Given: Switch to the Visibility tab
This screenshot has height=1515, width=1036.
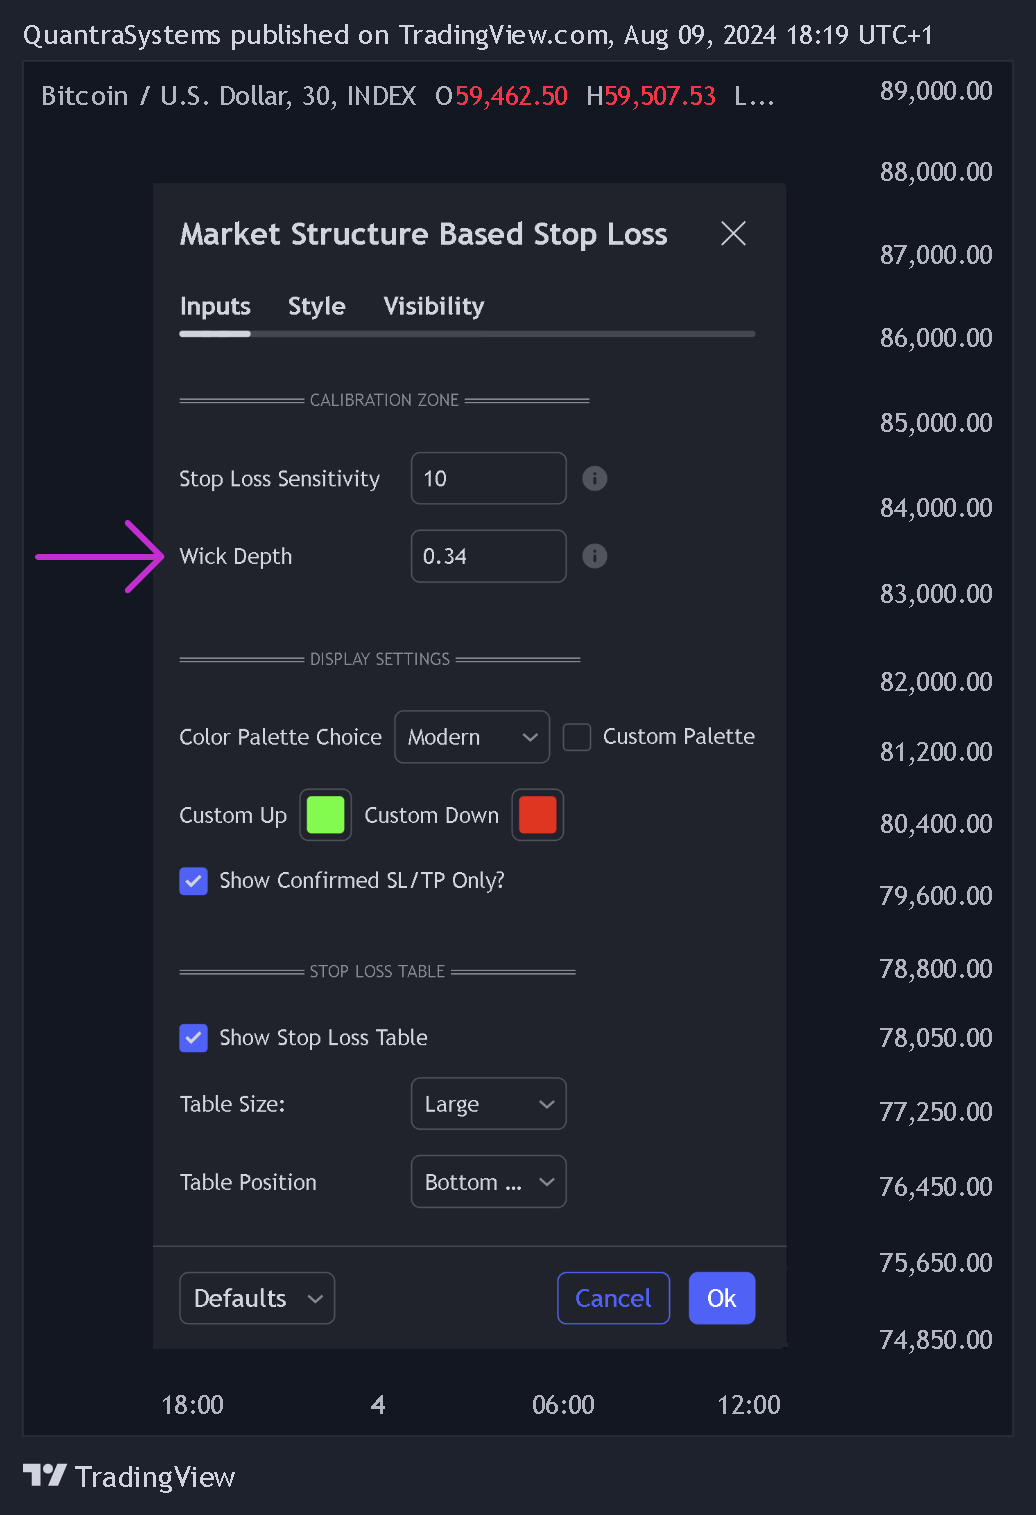Looking at the screenshot, I should pos(434,306).
